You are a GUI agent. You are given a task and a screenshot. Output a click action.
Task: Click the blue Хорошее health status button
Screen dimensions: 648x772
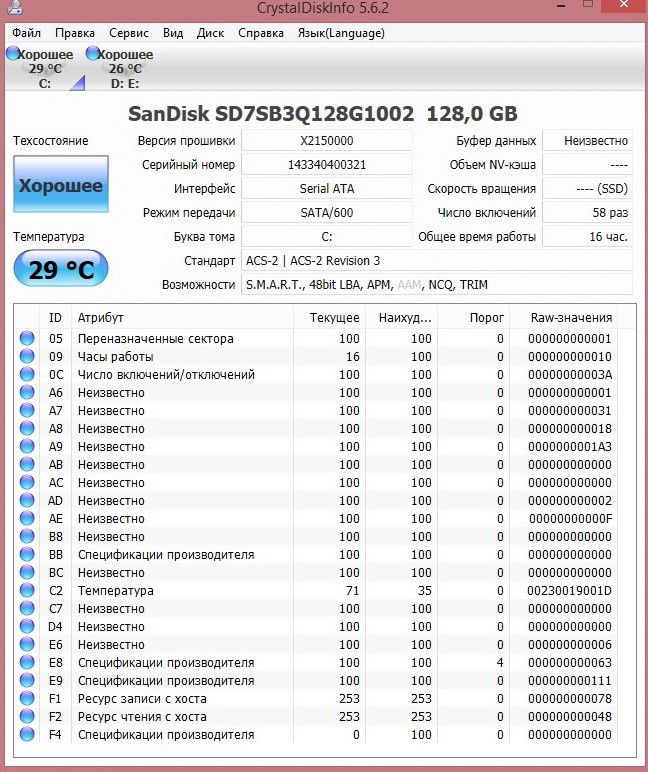(x=61, y=184)
